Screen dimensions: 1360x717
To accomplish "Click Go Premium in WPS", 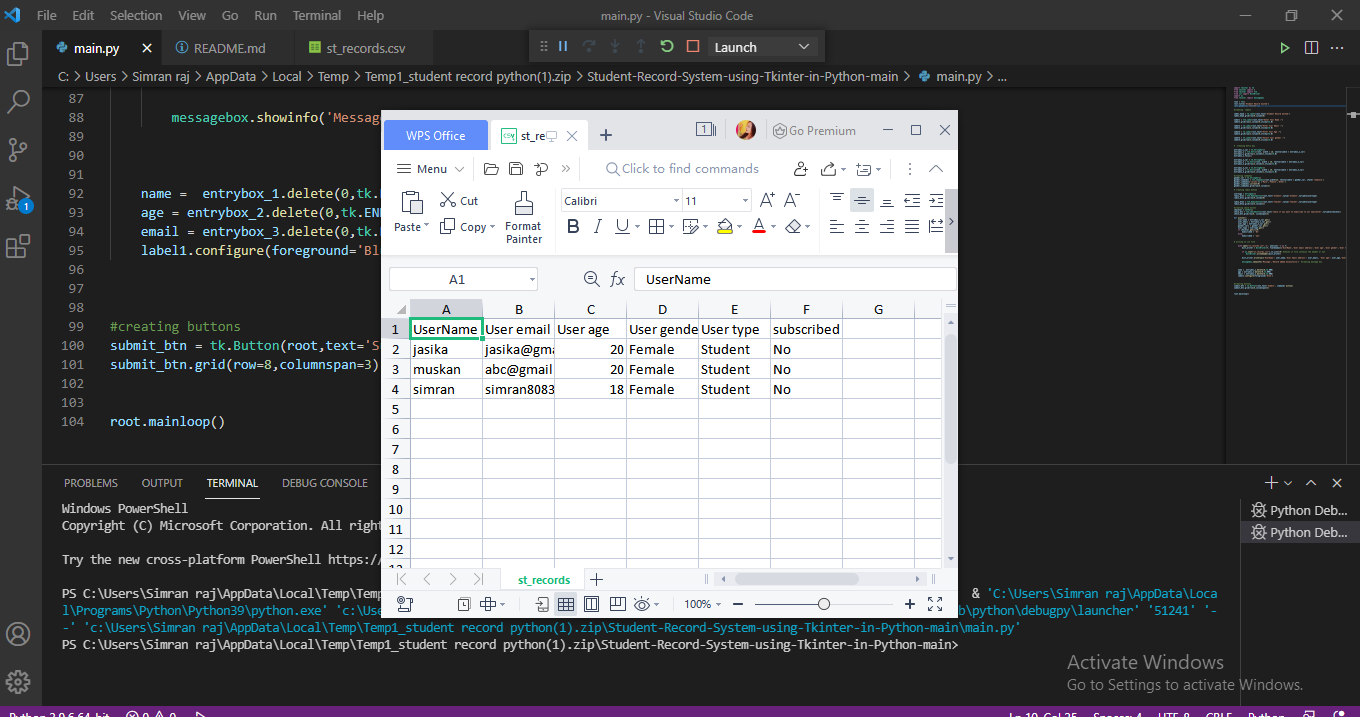I will 814,131.
